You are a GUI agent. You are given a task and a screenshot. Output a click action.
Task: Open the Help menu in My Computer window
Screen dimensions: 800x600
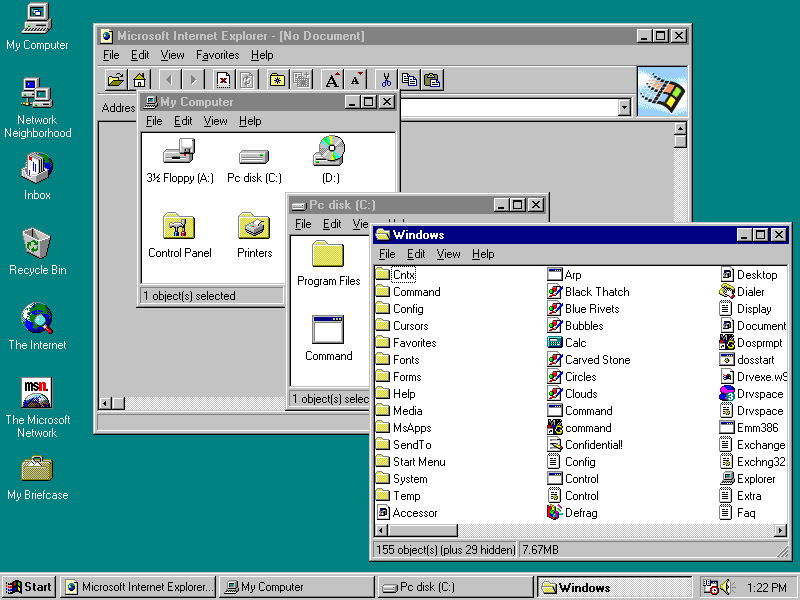pyautogui.click(x=250, y=121)
